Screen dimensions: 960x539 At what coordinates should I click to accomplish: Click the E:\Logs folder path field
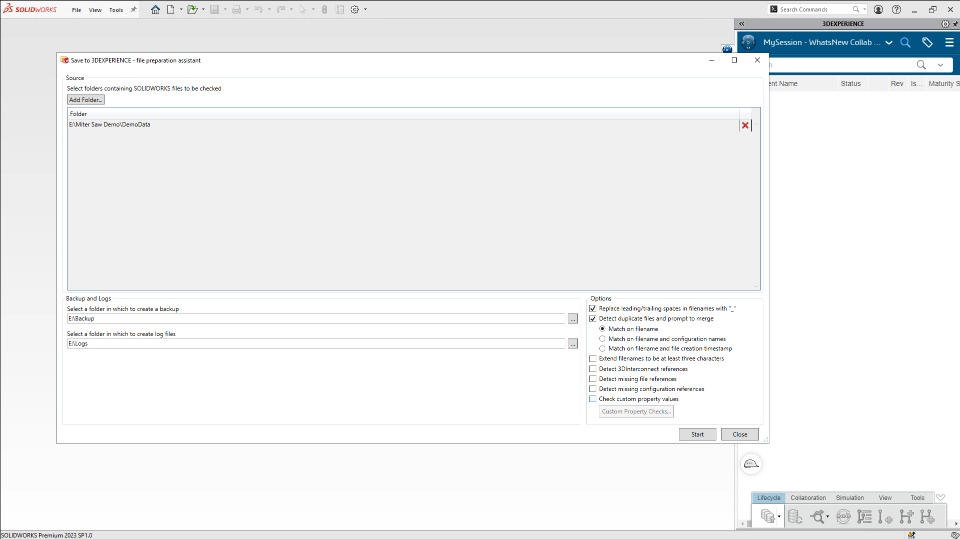316,344
